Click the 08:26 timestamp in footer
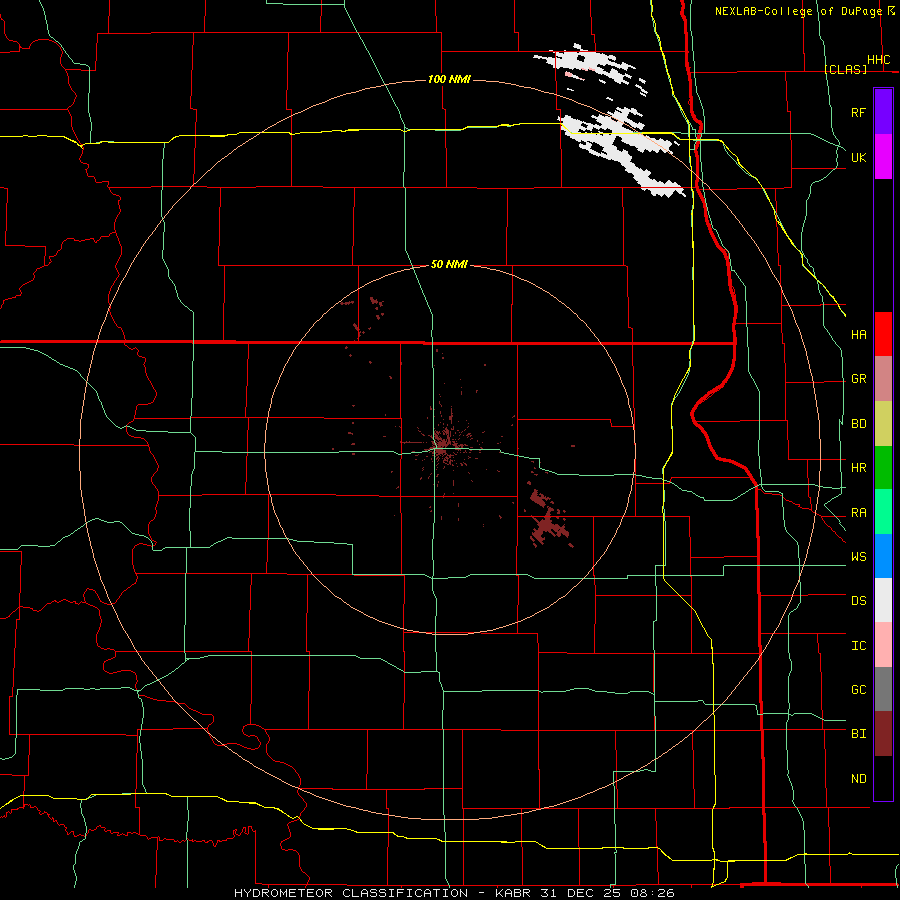The width and height of the screenshot is (900, 900). pyautogui.click(x=651, y=893)
